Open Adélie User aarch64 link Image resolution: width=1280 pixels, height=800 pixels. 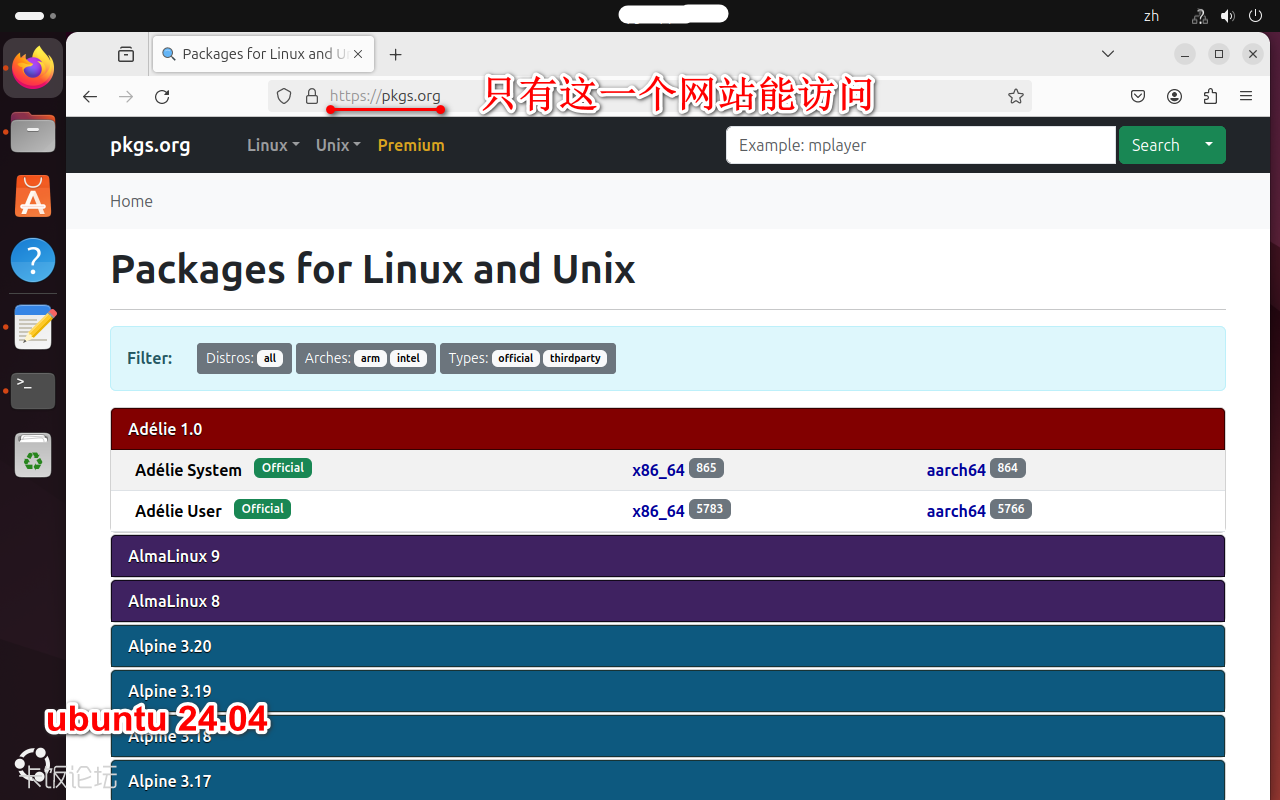[956, 511]
